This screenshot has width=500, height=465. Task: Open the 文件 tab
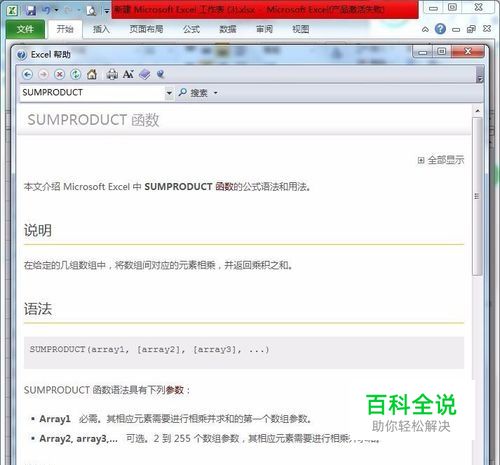(x=25, y=29)
